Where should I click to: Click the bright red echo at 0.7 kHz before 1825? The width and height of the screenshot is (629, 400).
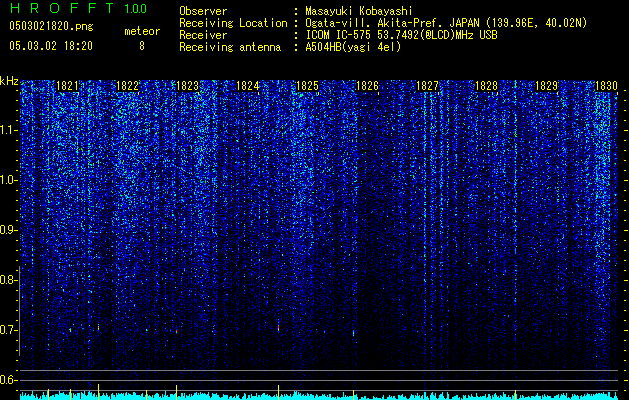click(x=278, y=327)
